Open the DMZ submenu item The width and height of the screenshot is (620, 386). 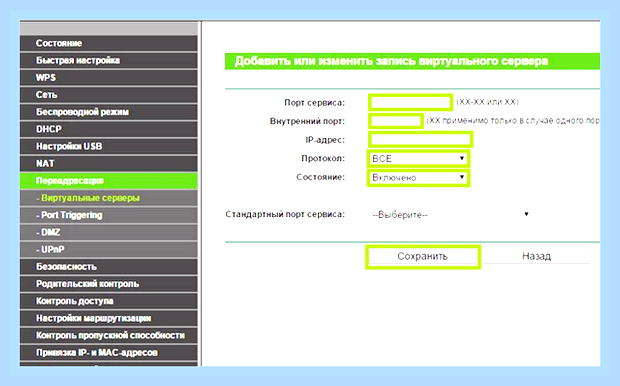pyautogui.click(x=109, y=232)
